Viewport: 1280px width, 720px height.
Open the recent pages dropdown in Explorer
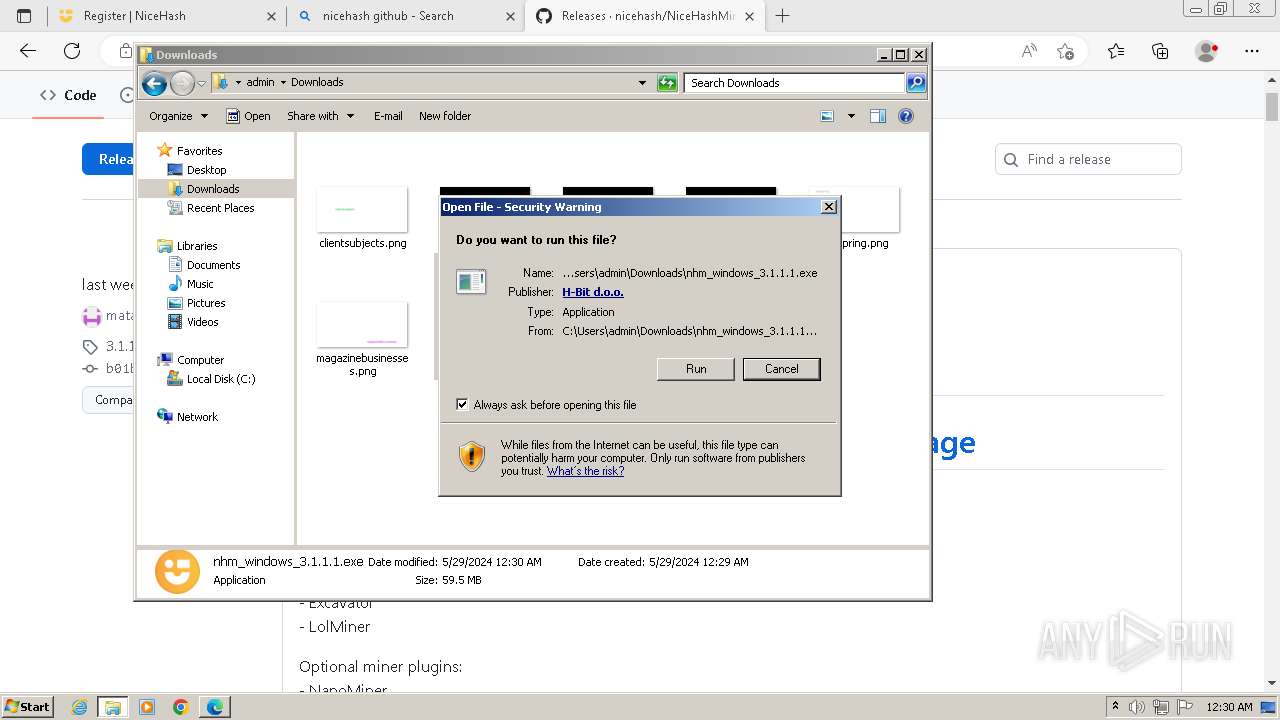click(x=201, y=84)
